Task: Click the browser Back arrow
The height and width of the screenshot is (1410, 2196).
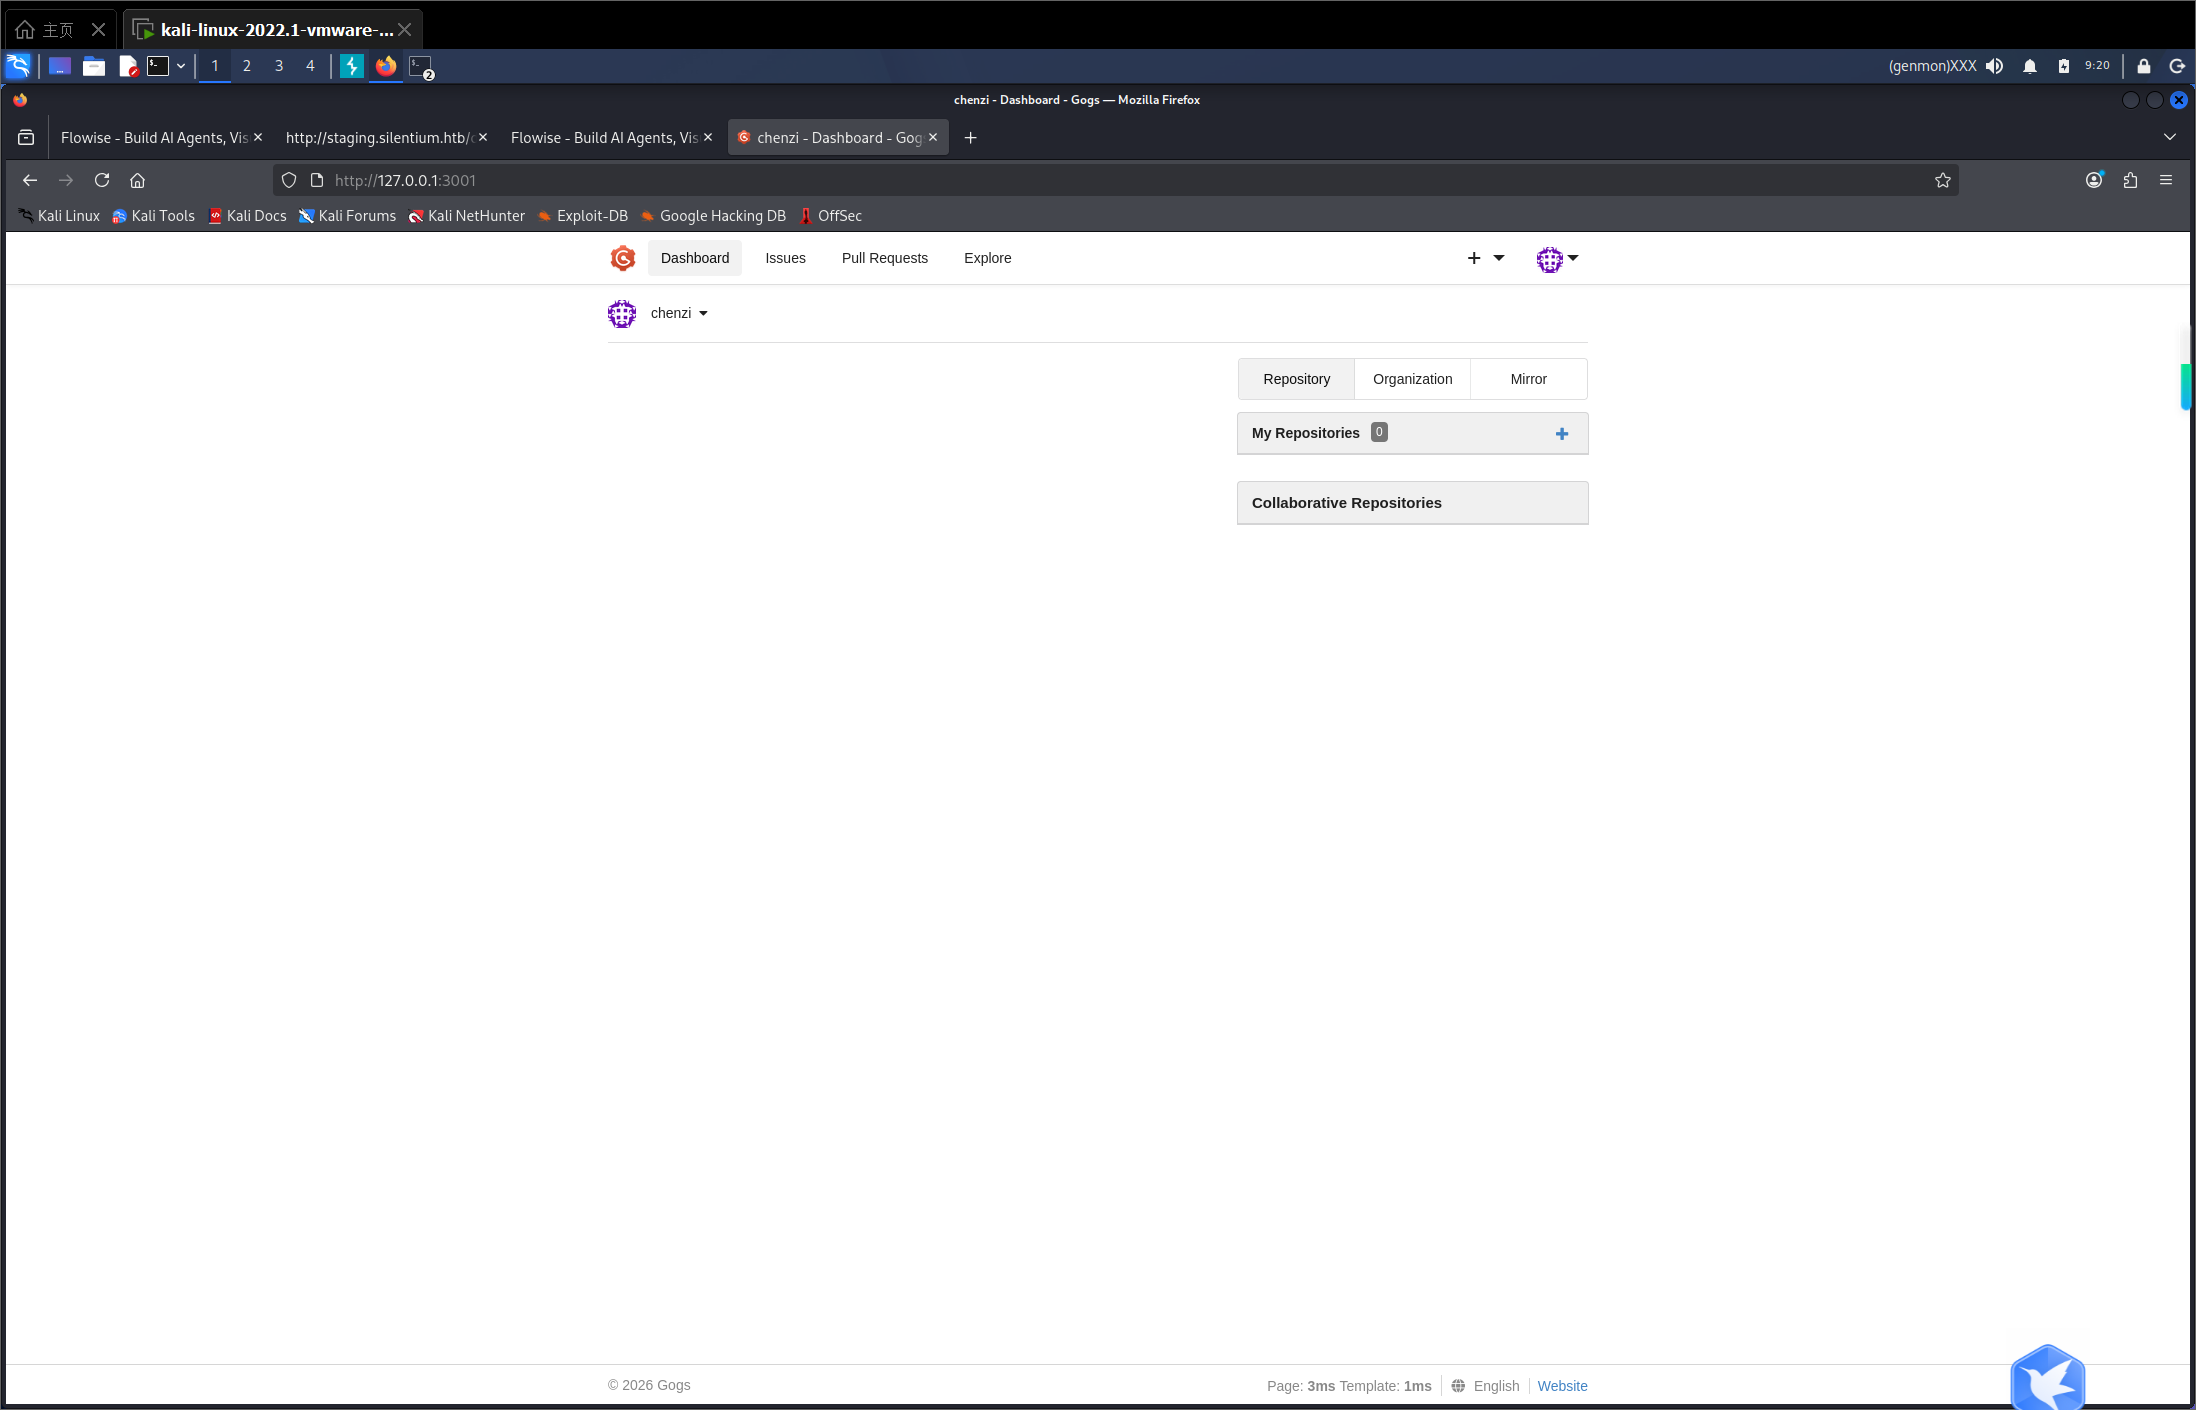Action: 30,180
